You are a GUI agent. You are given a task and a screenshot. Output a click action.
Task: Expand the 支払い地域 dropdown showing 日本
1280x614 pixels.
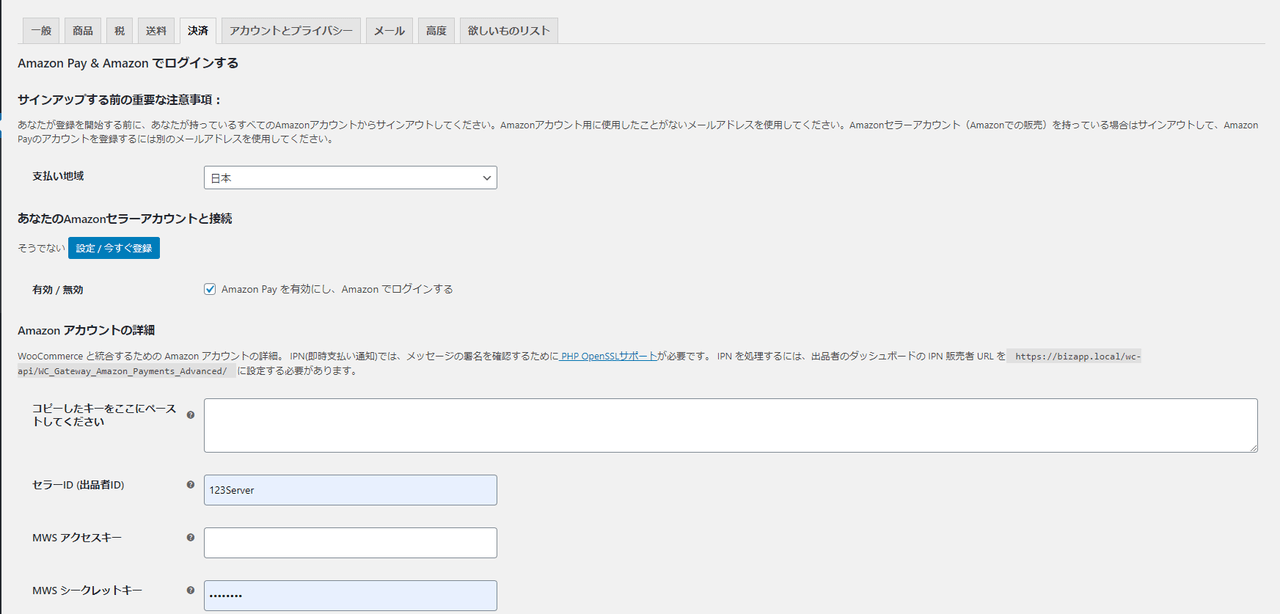coord(350,178)
